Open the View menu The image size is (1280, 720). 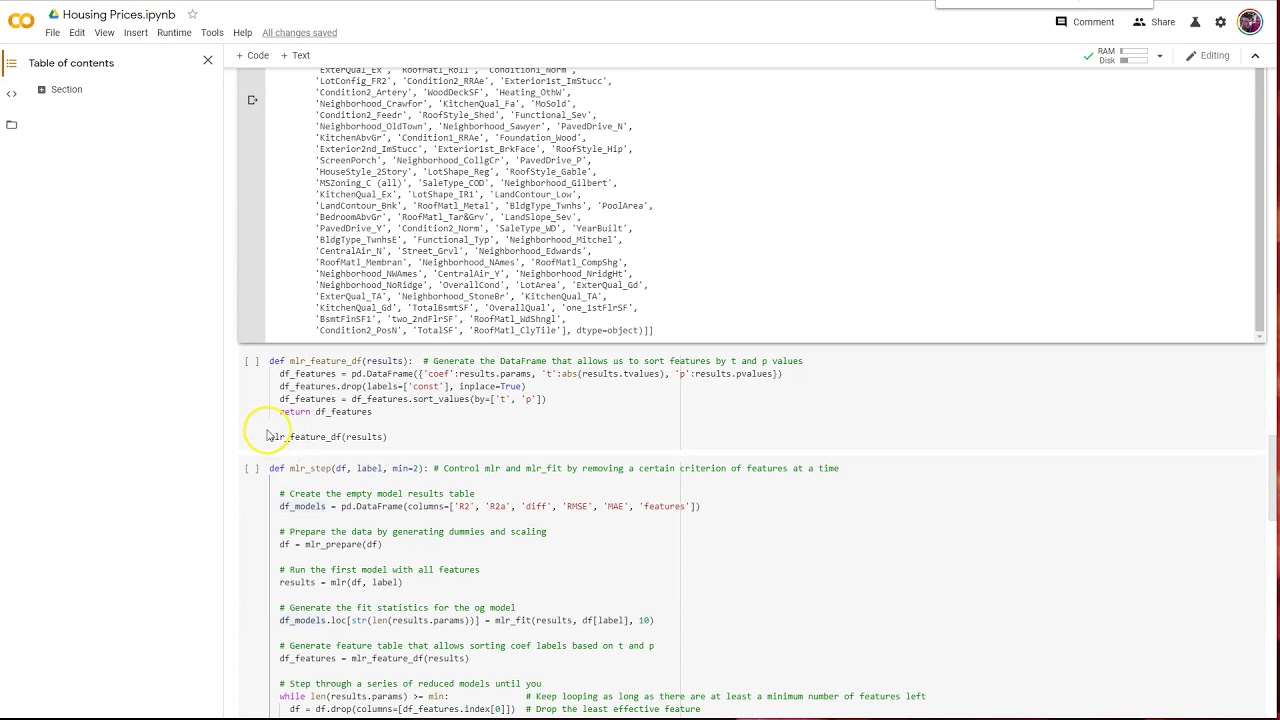point(104,33)
